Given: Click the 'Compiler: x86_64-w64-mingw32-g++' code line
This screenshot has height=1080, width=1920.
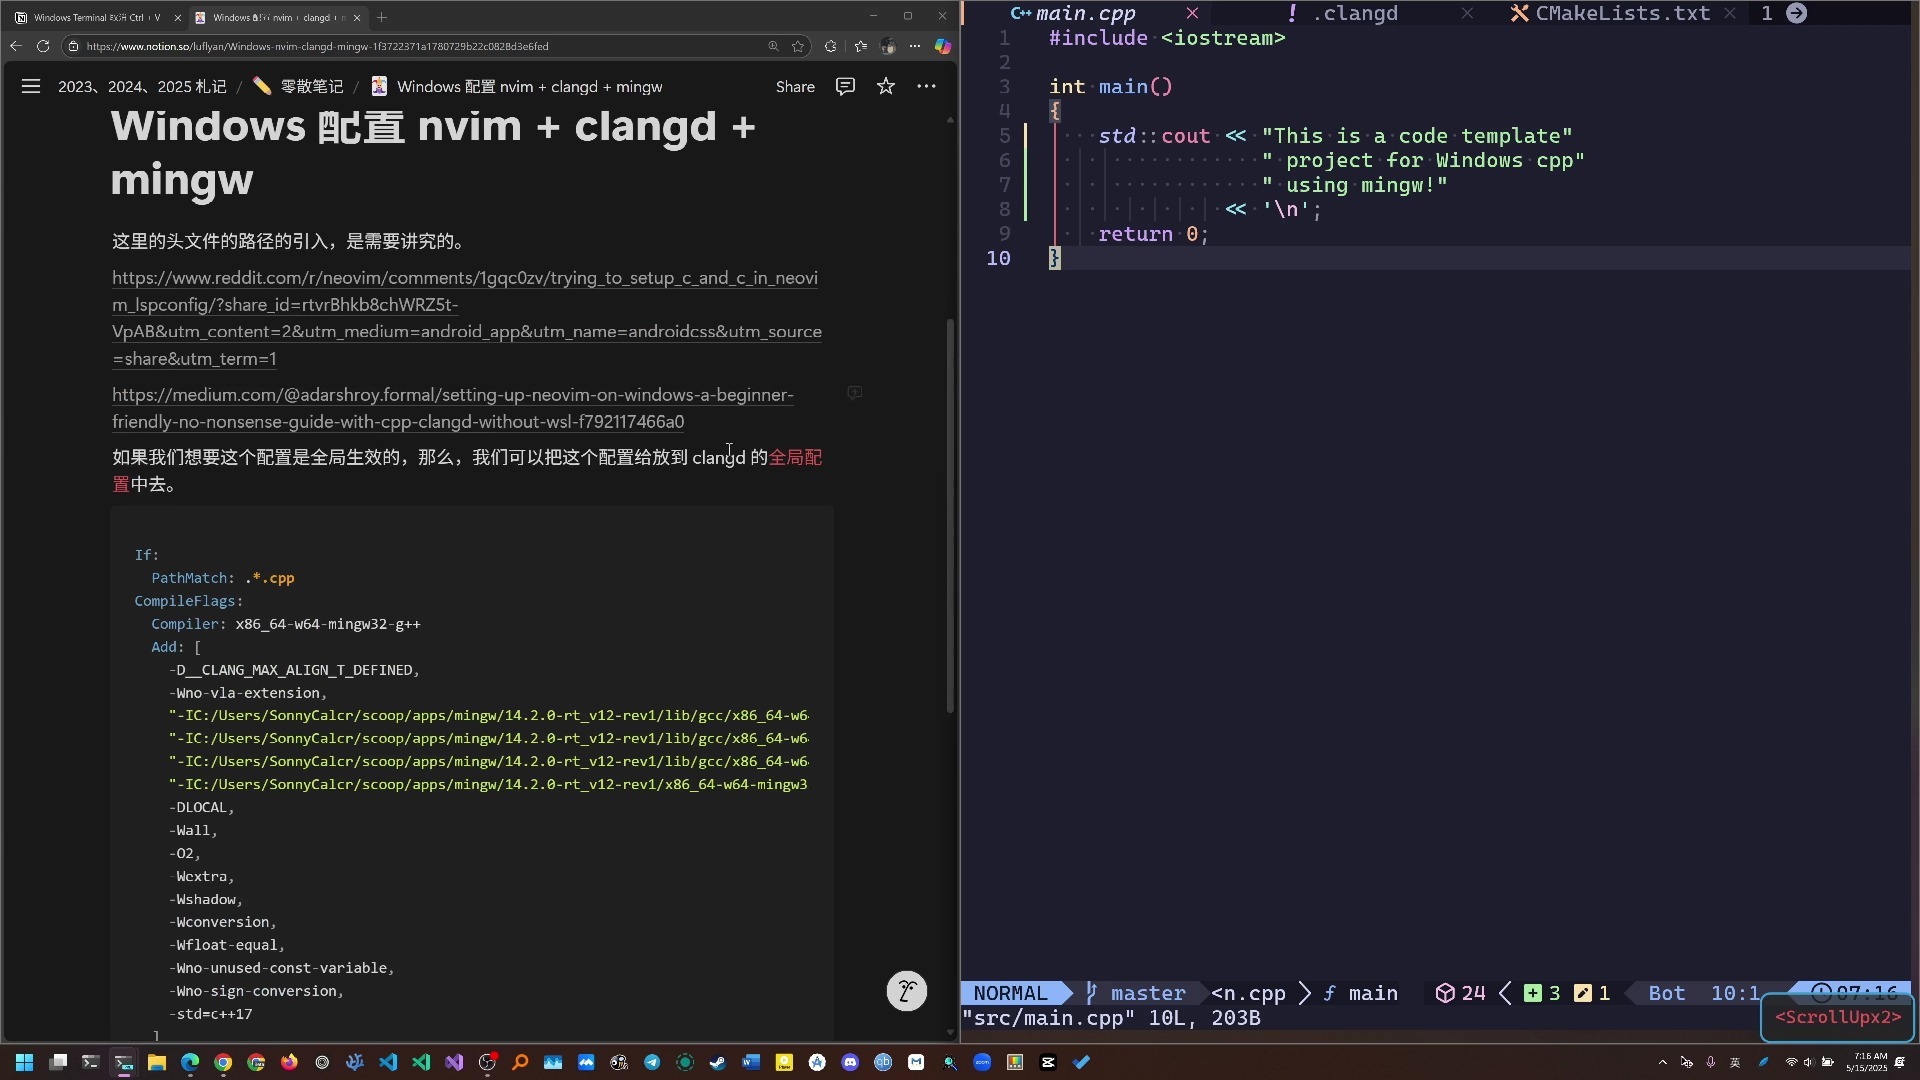Looking at the screenshot, I should tap(286, 624).
